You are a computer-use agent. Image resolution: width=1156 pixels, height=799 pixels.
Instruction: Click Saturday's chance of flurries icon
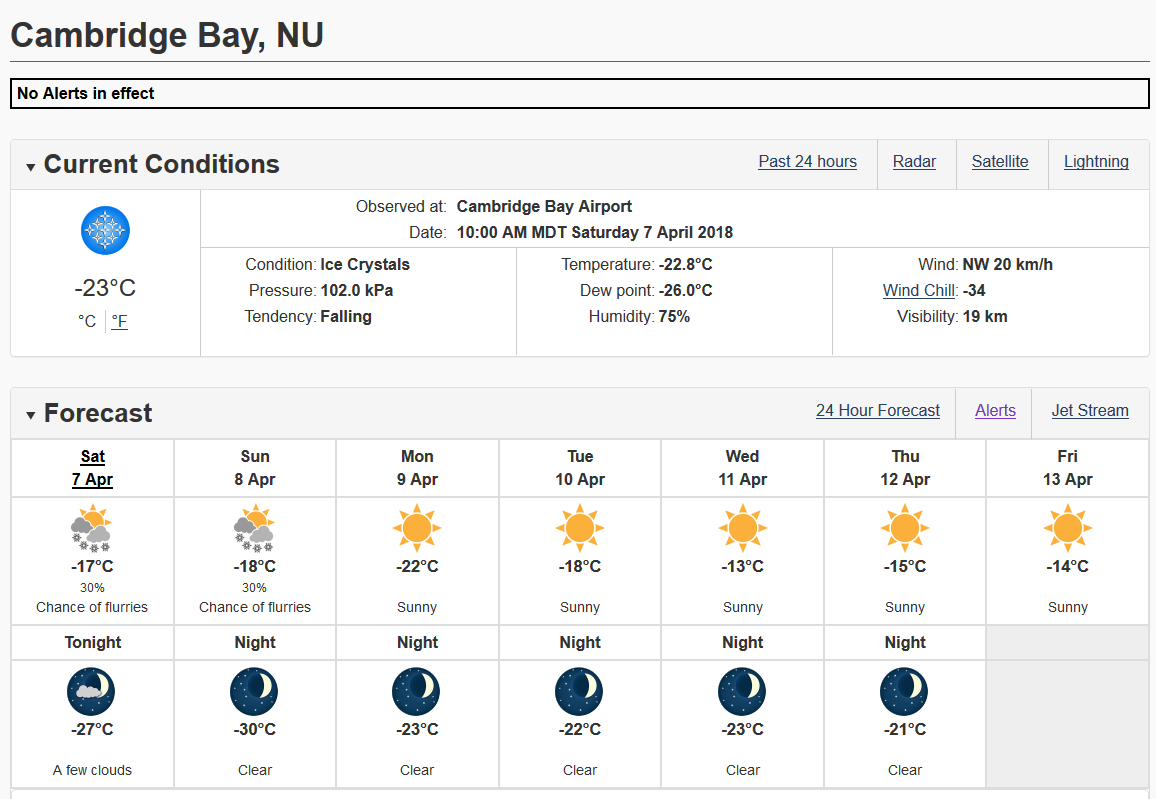pyautogui.click(x=92, y=529)
